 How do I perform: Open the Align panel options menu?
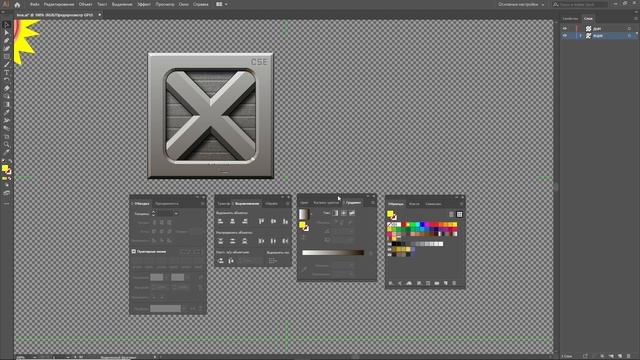coord(287,203)
